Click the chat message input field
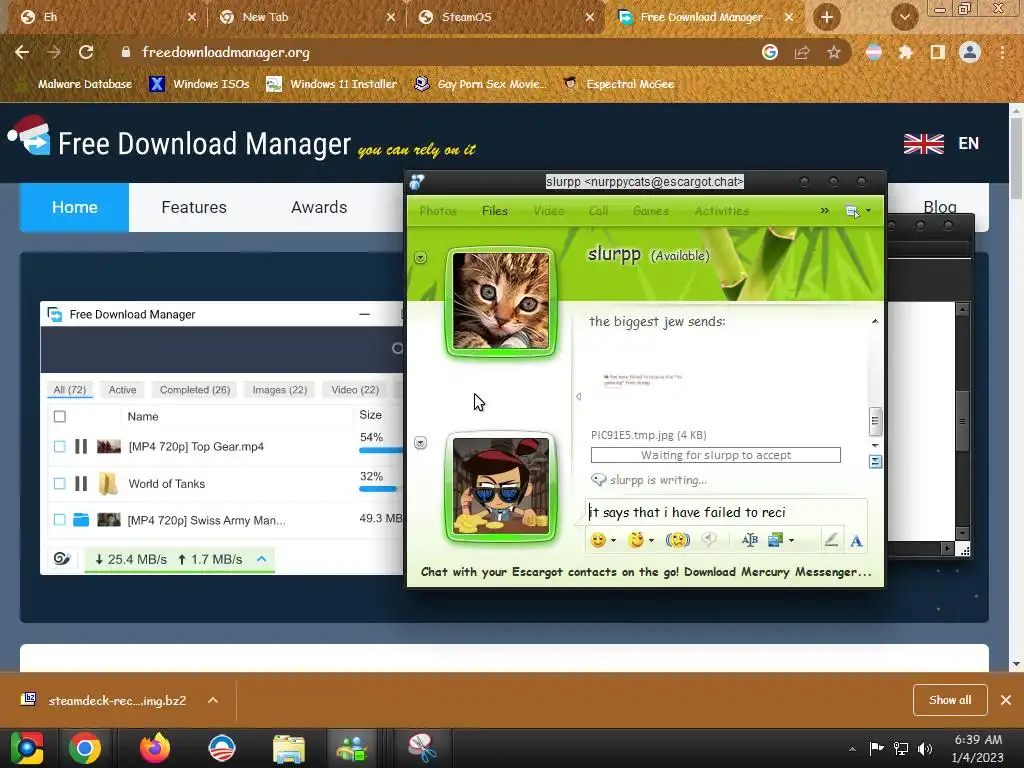Image resolution: width=1024 pixels, height=768 pixels. coord(726,513)
